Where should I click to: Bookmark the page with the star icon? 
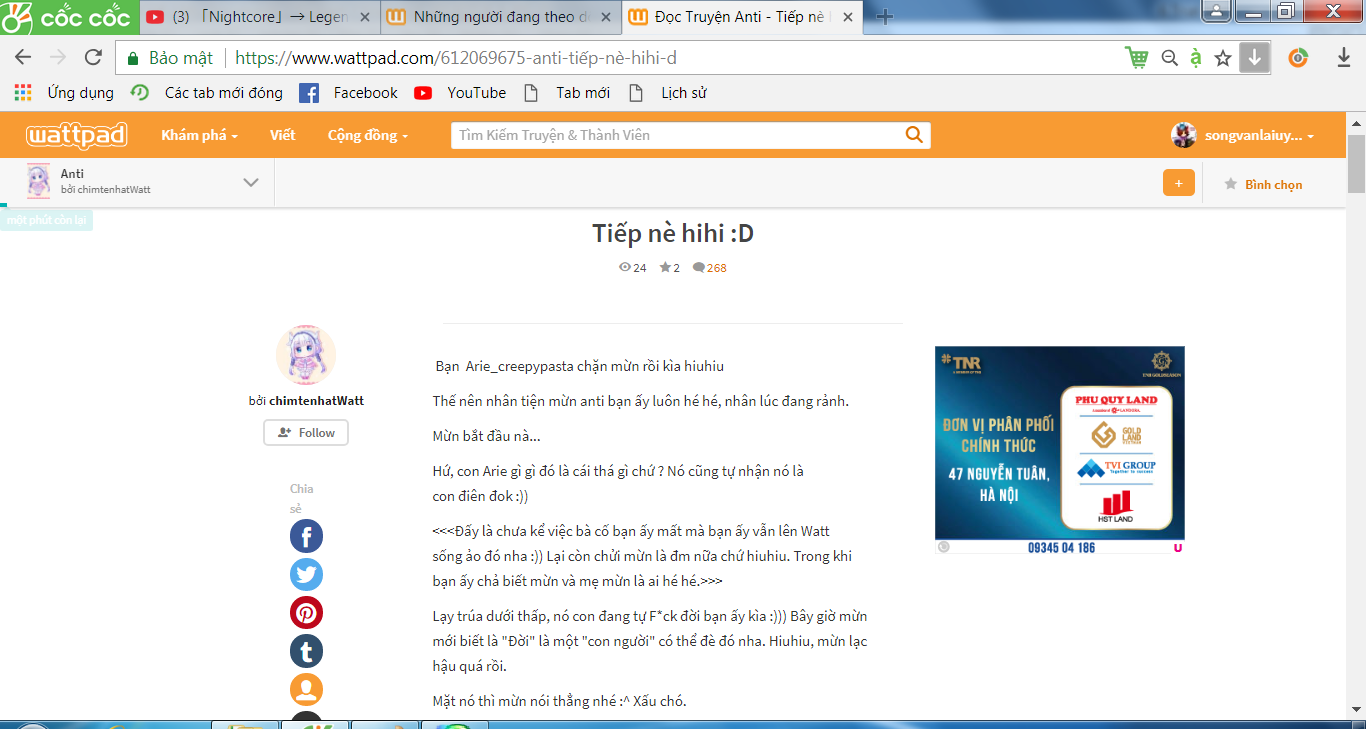1223,58
